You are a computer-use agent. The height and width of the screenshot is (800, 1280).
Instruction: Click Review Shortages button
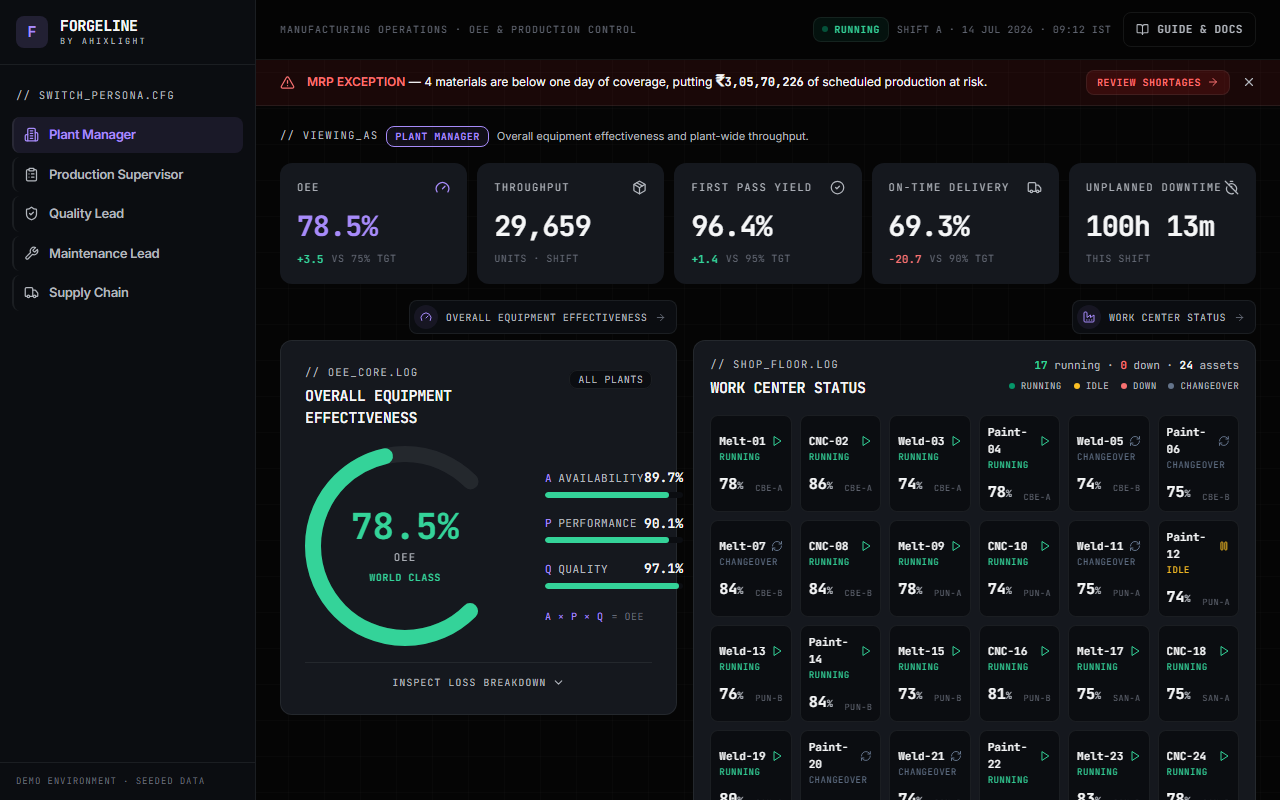click(1158, 82)
